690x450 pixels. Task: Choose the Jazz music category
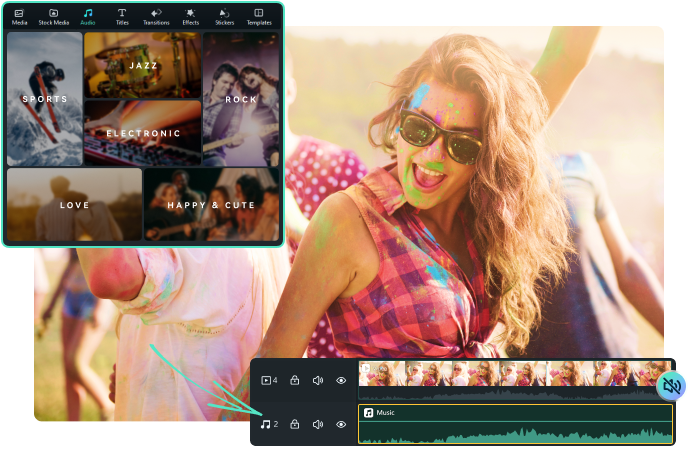pos(143,65)
